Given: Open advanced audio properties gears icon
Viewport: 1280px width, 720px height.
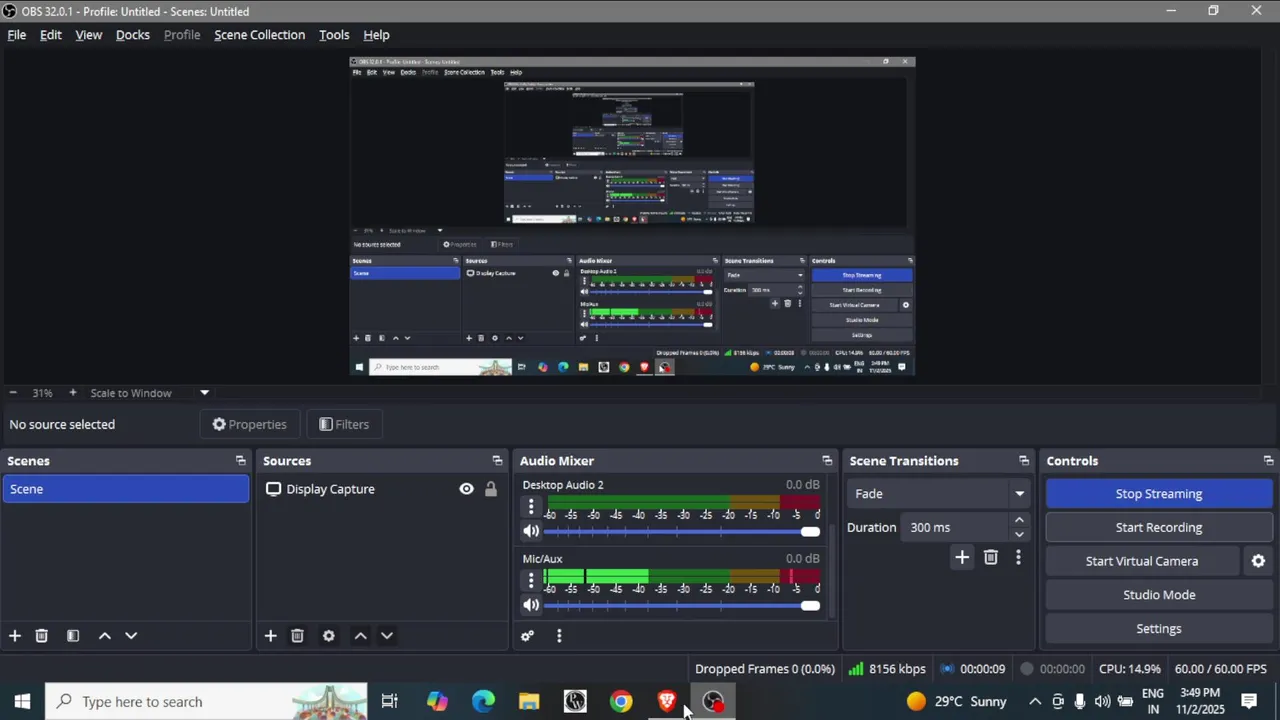Looking at the screenshot, I should (x=528, y=636).
